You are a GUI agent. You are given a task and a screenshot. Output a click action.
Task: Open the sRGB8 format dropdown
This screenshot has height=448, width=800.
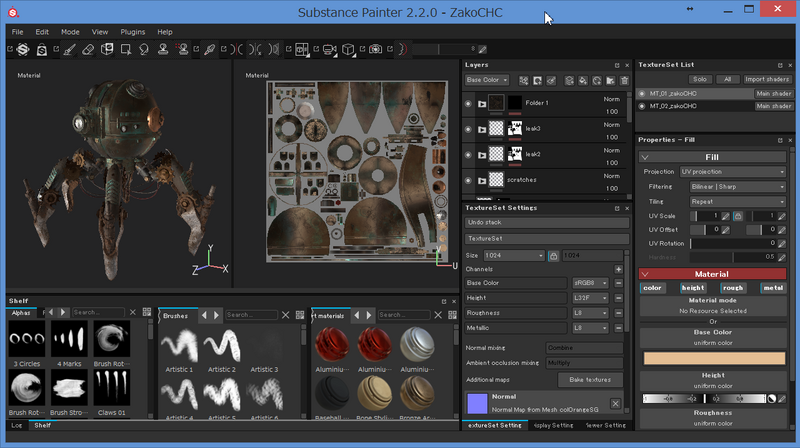[x=590, y=283]
